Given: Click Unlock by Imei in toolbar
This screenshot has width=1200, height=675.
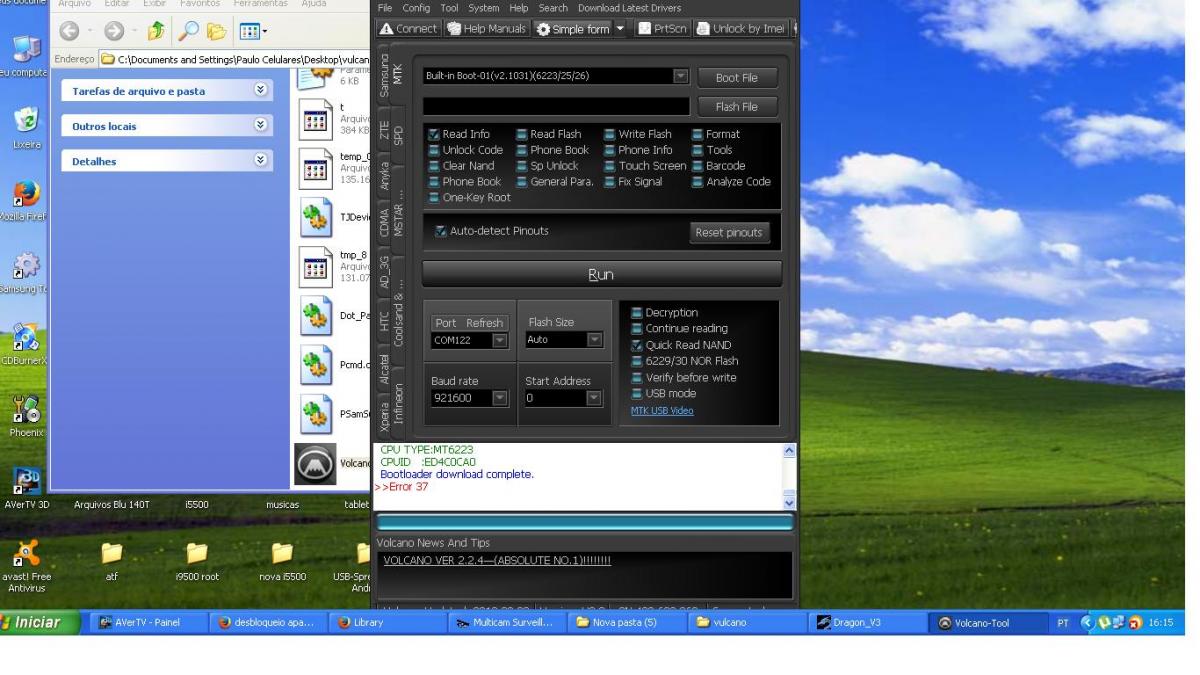Looking at the screenshot, I should (742, 29).
